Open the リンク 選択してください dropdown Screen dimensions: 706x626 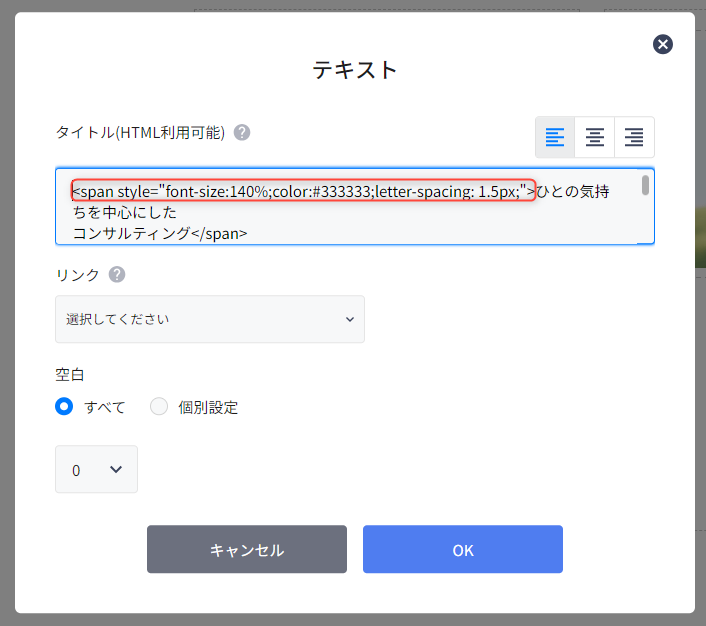(x=210, y=319)
